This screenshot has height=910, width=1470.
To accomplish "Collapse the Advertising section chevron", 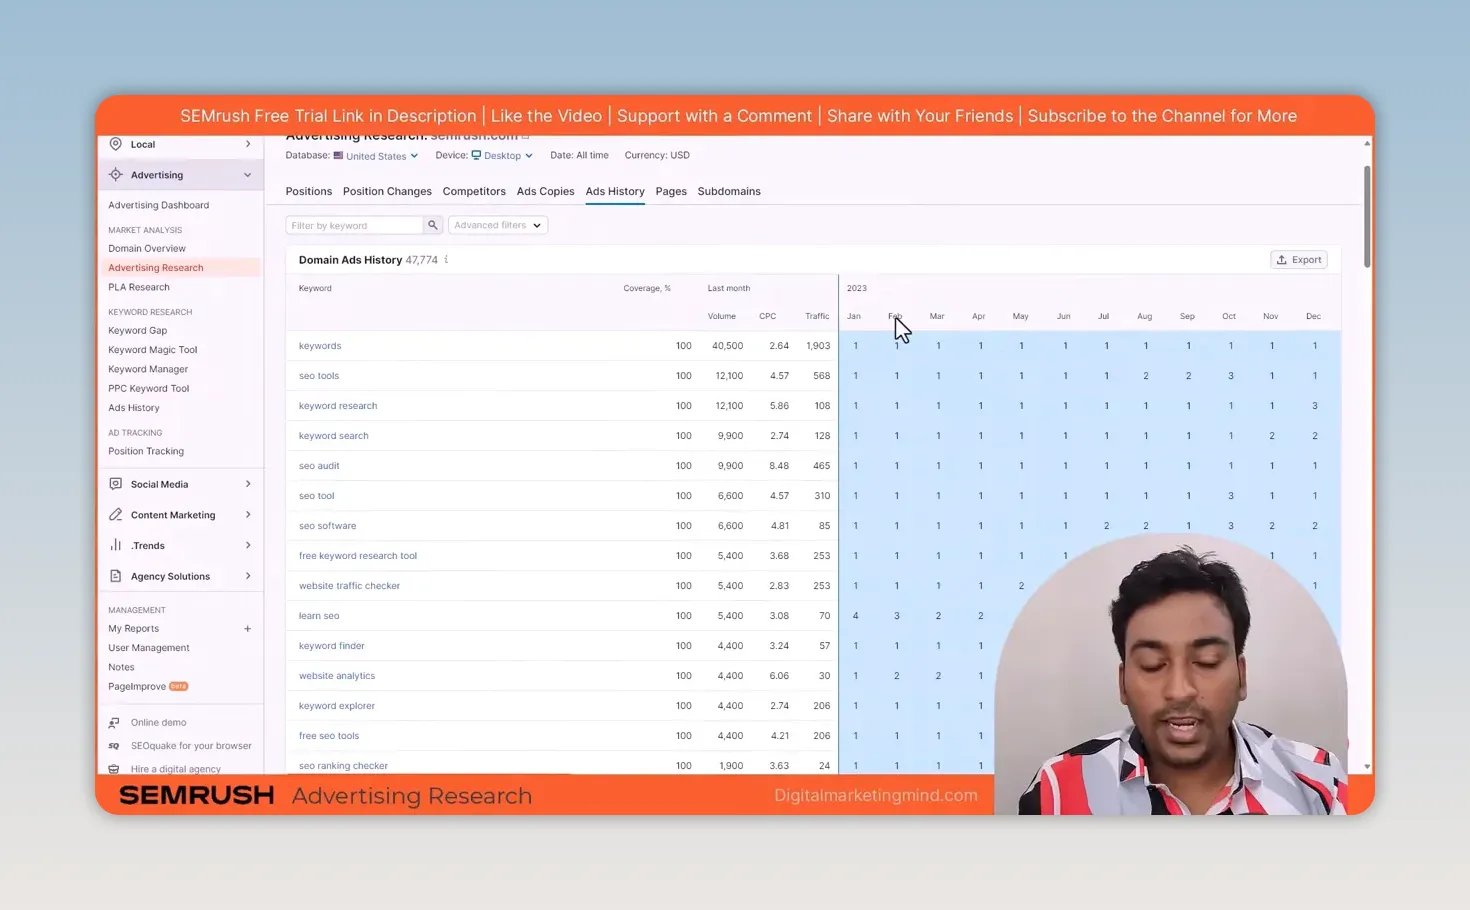I will (x=248, y=175).
